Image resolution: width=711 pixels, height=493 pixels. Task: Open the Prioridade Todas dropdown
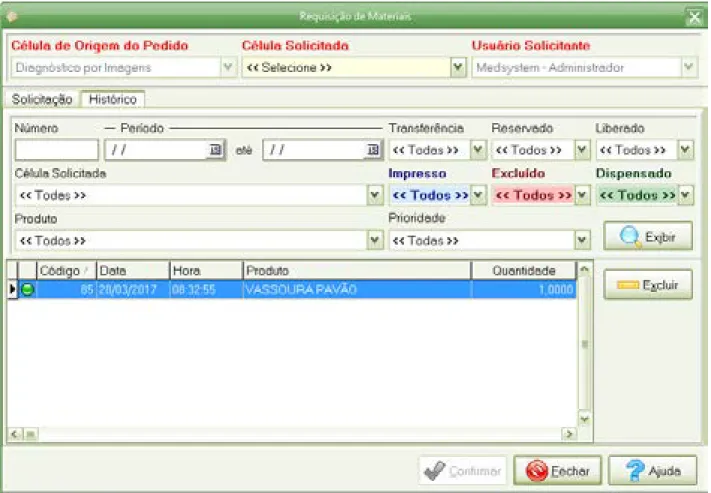(582, 240)
